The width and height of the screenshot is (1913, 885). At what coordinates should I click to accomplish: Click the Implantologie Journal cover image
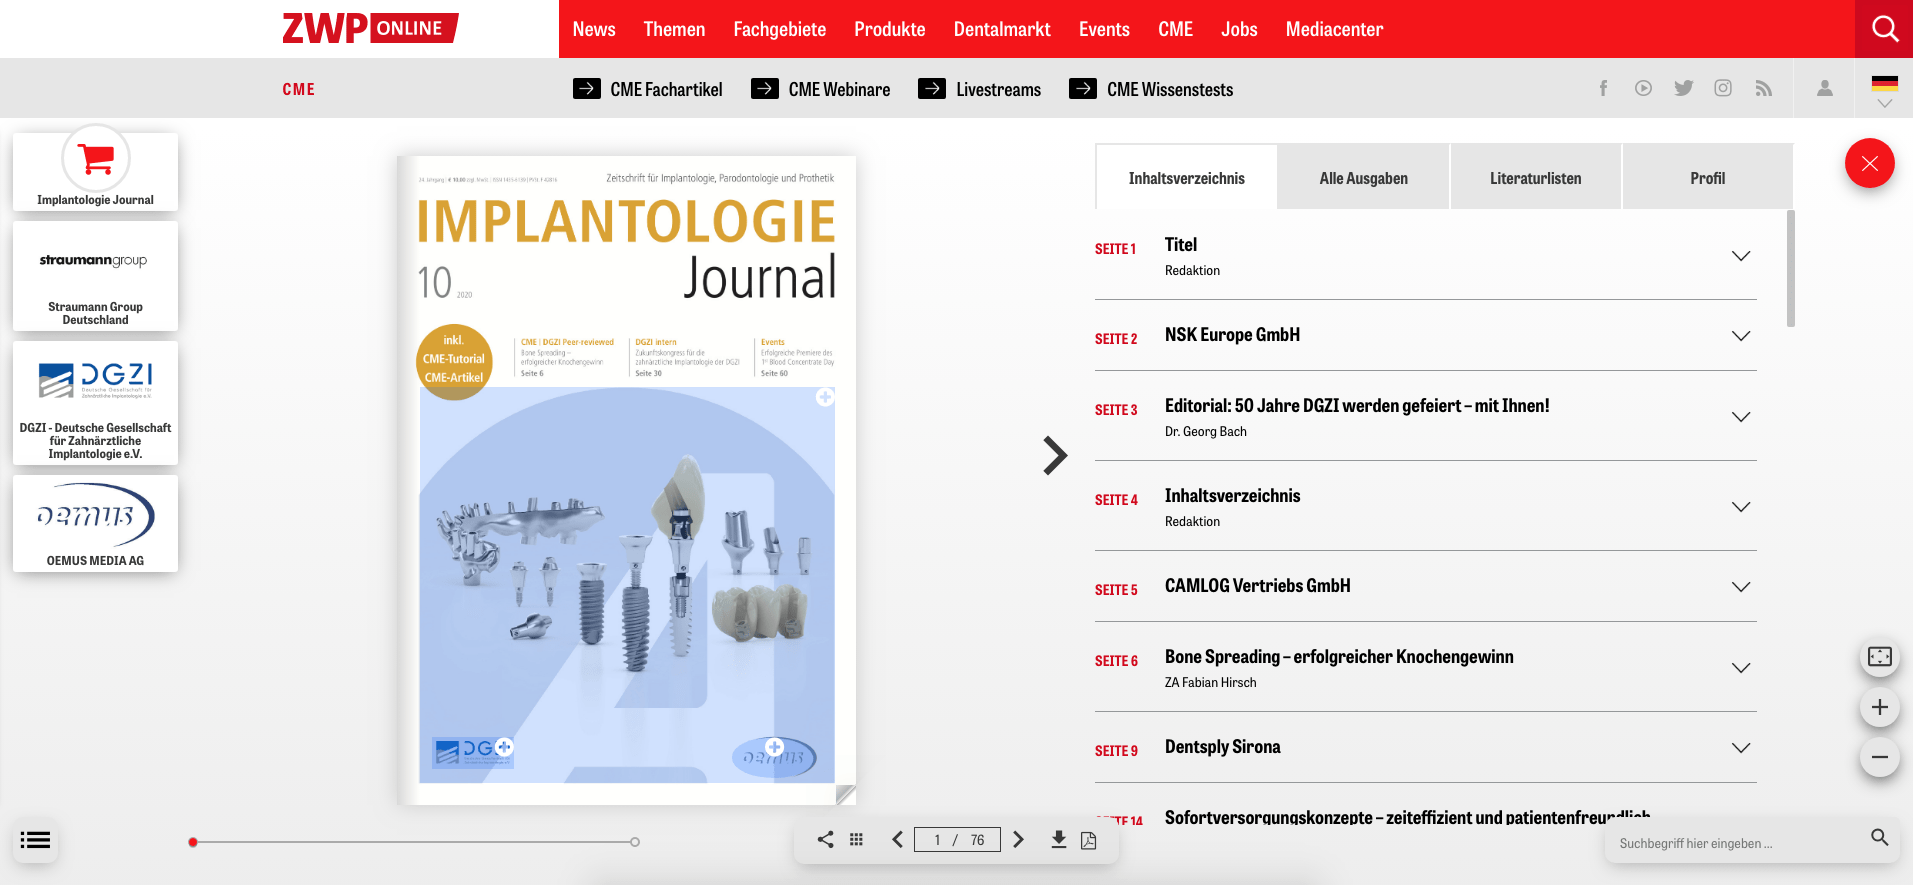coord(627,480)
